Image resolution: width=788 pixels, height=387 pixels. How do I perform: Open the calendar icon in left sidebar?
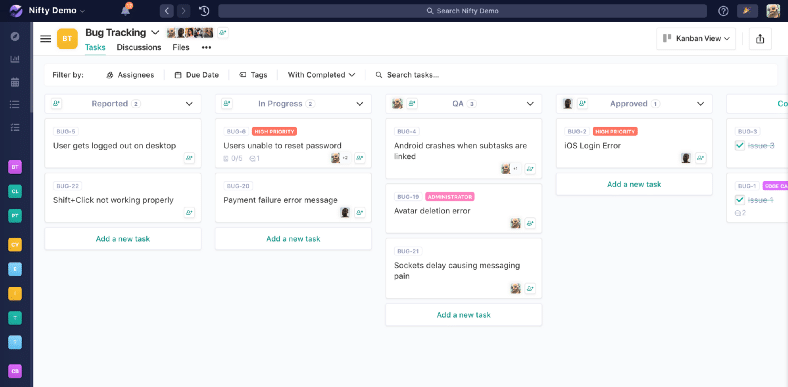pos(15,82)
